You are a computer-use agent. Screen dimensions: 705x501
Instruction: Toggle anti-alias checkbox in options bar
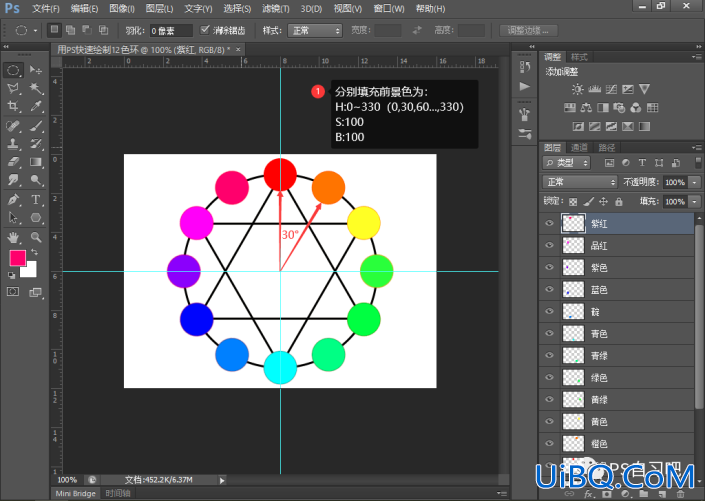pyautogui.click(x=205, y=30)
